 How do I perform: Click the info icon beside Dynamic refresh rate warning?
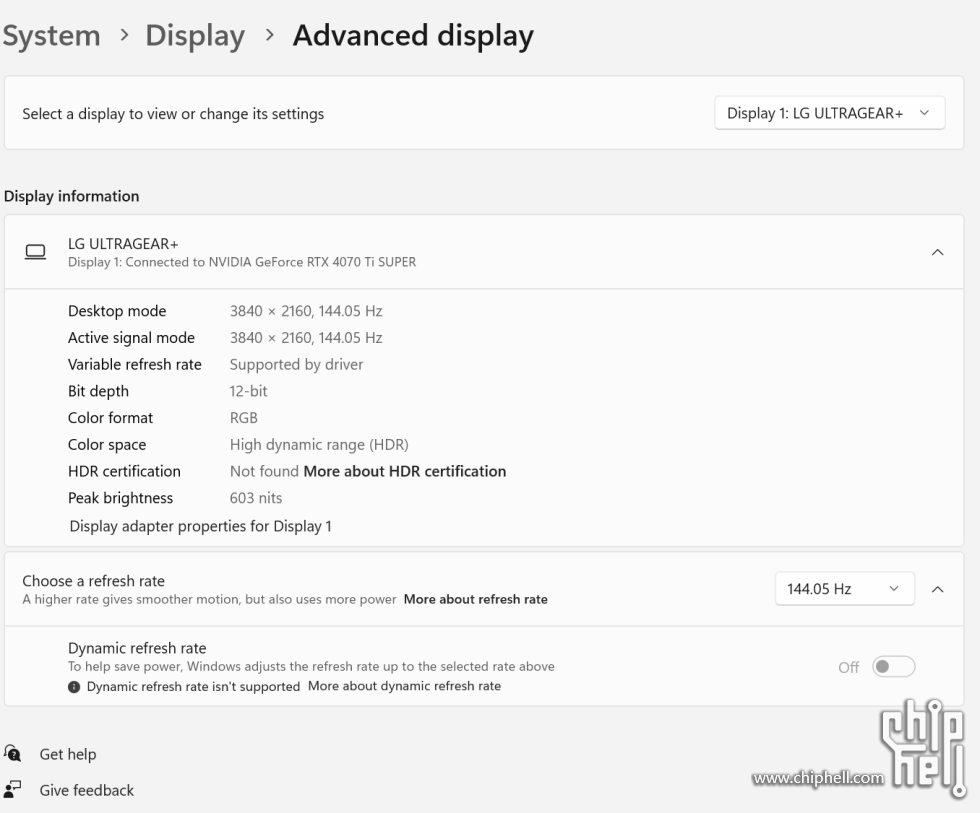(74, 687)
